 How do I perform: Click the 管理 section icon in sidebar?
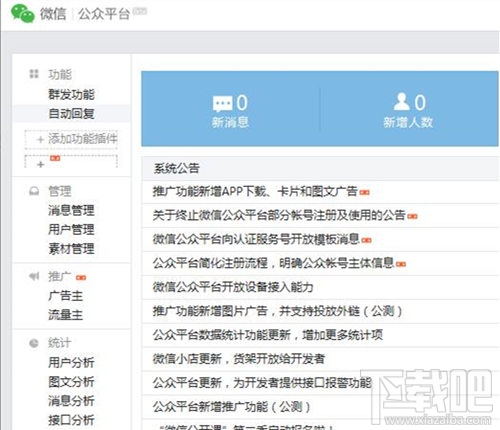click(x=34, y=191)
